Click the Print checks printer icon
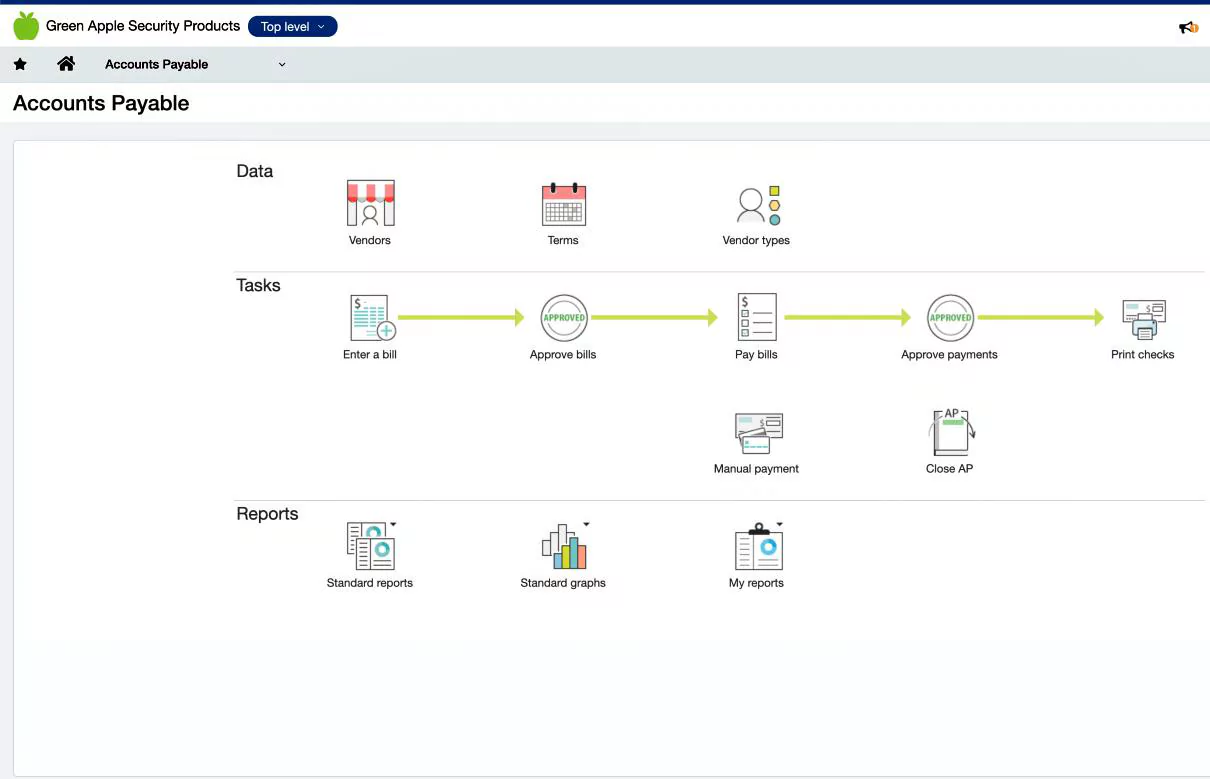The width and height of the screenshot is (1210, 779). [x=1143, y=318]
